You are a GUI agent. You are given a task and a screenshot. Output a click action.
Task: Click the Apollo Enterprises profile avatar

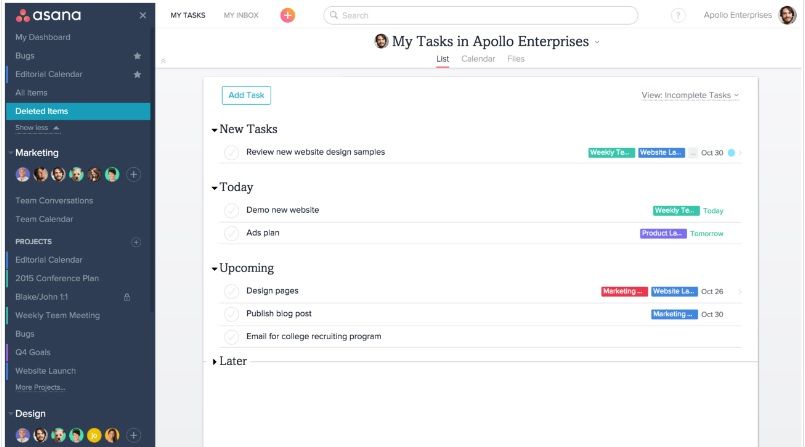788,15
